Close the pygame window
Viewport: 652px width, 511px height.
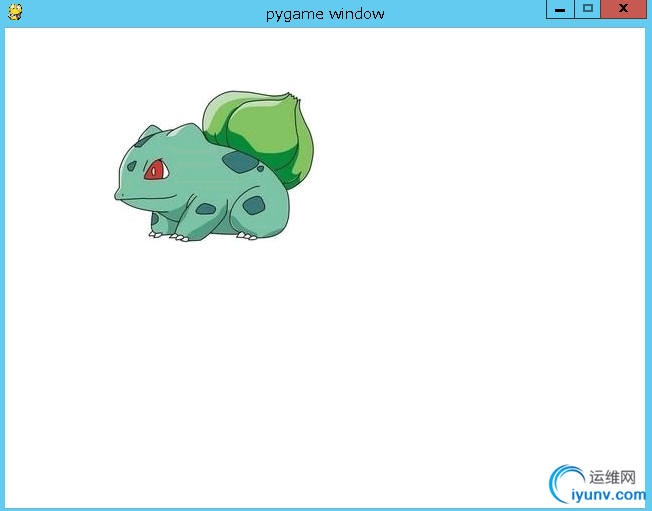point(623,9)
